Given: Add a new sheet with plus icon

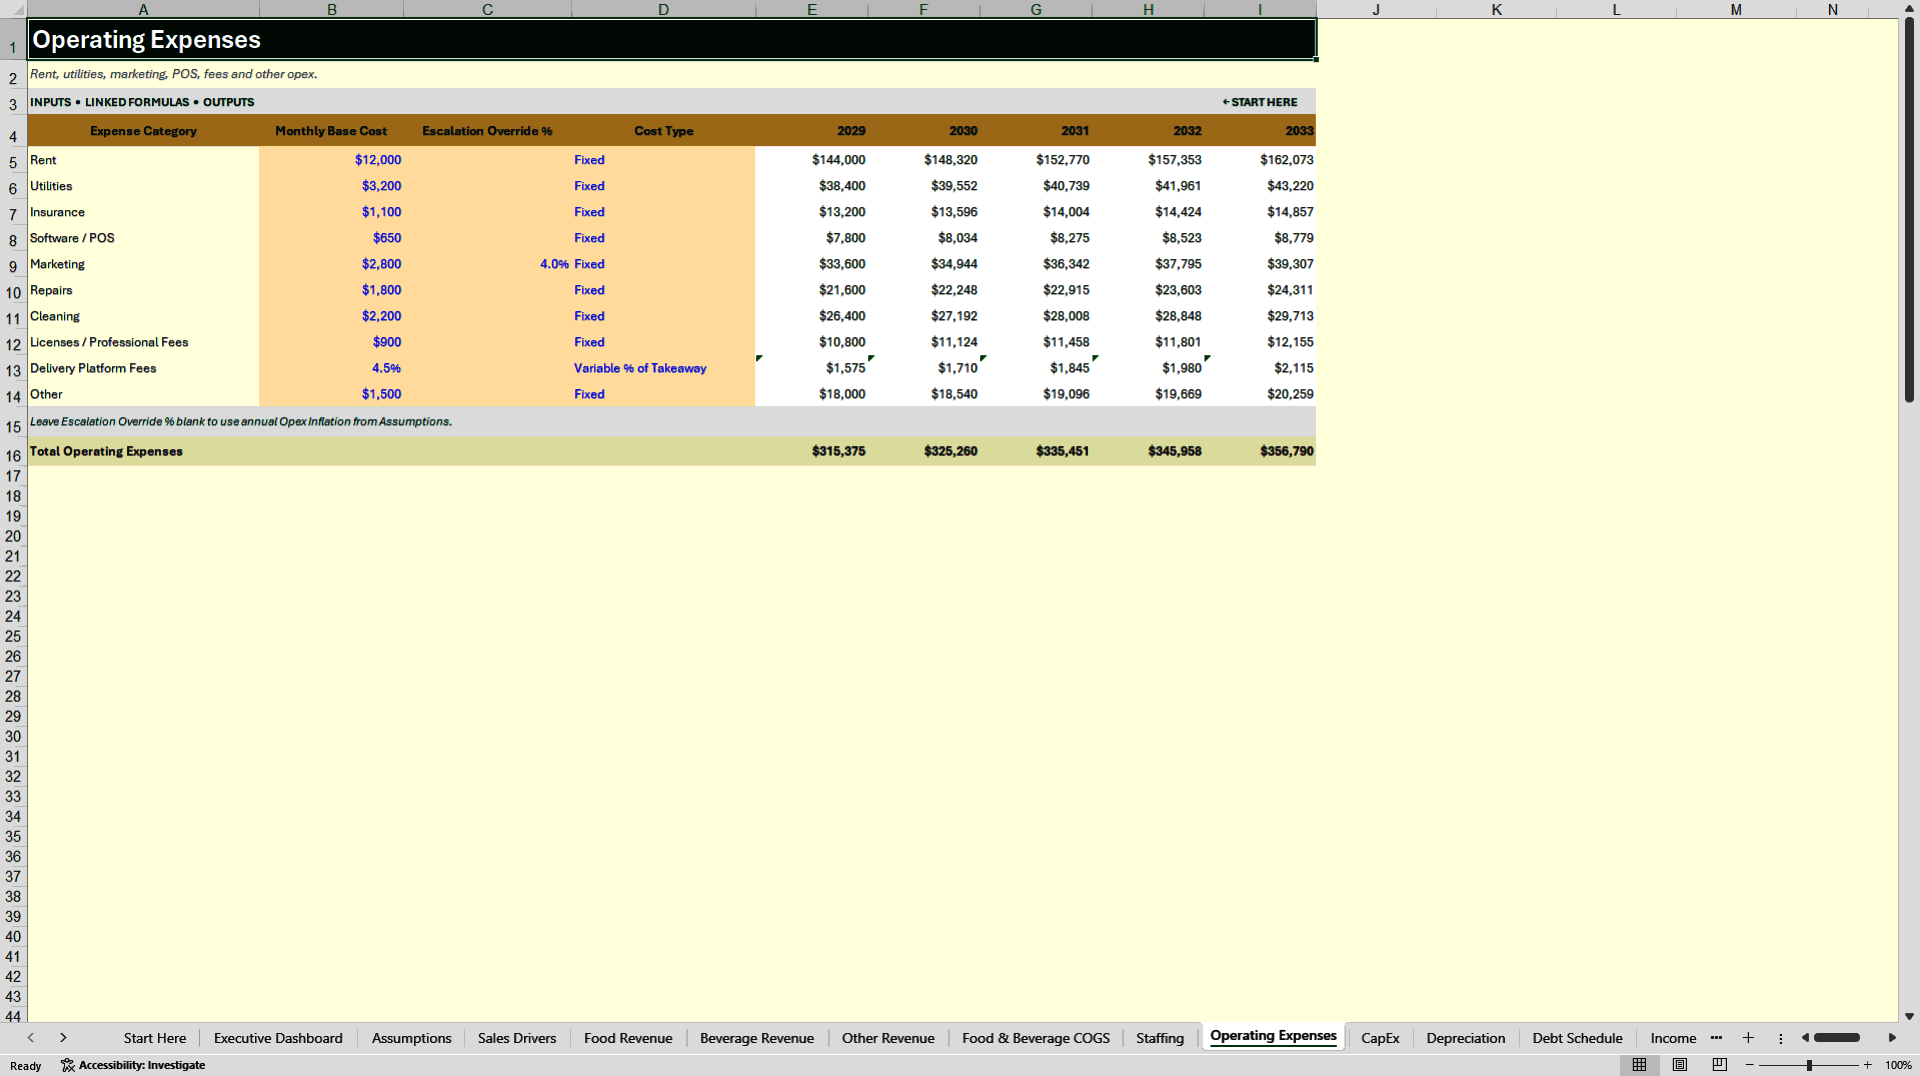Looking at the screenshot, I should (x=1748, y=1038).
